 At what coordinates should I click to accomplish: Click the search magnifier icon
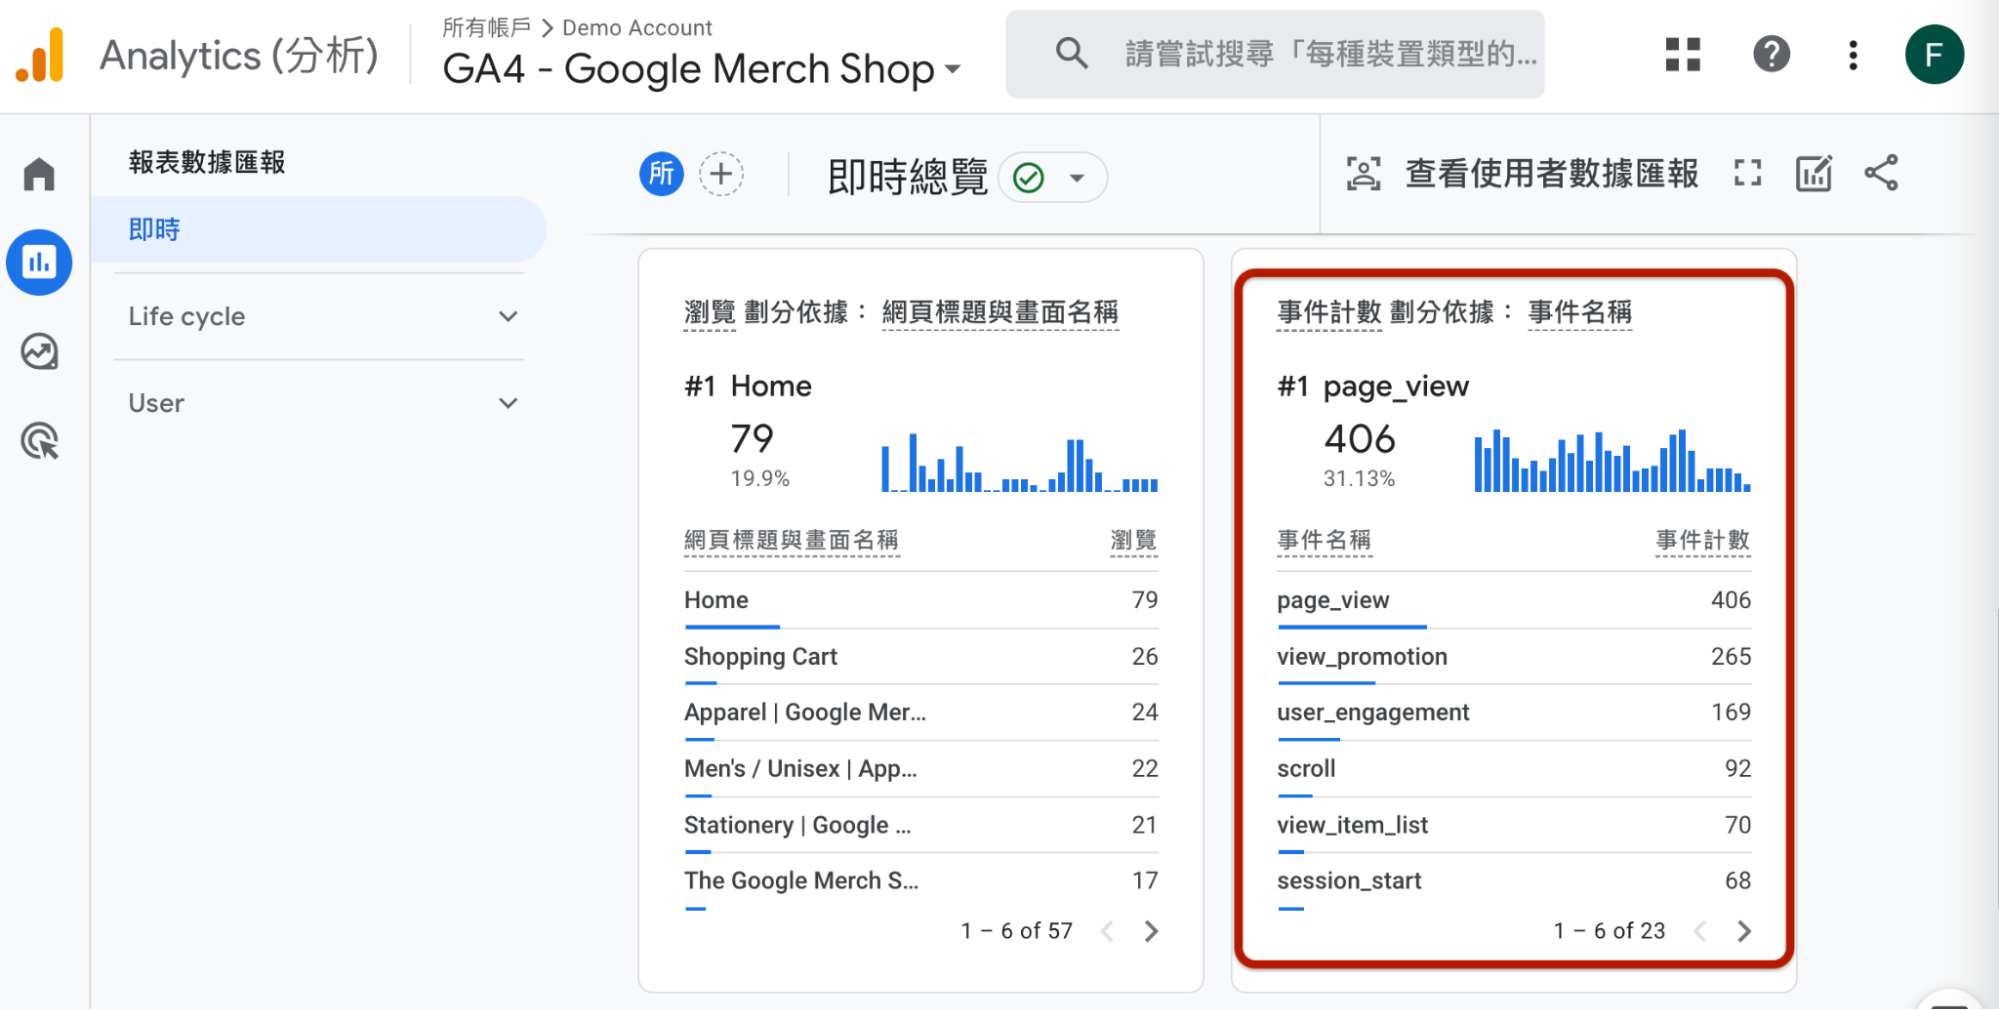(1071, 53)
